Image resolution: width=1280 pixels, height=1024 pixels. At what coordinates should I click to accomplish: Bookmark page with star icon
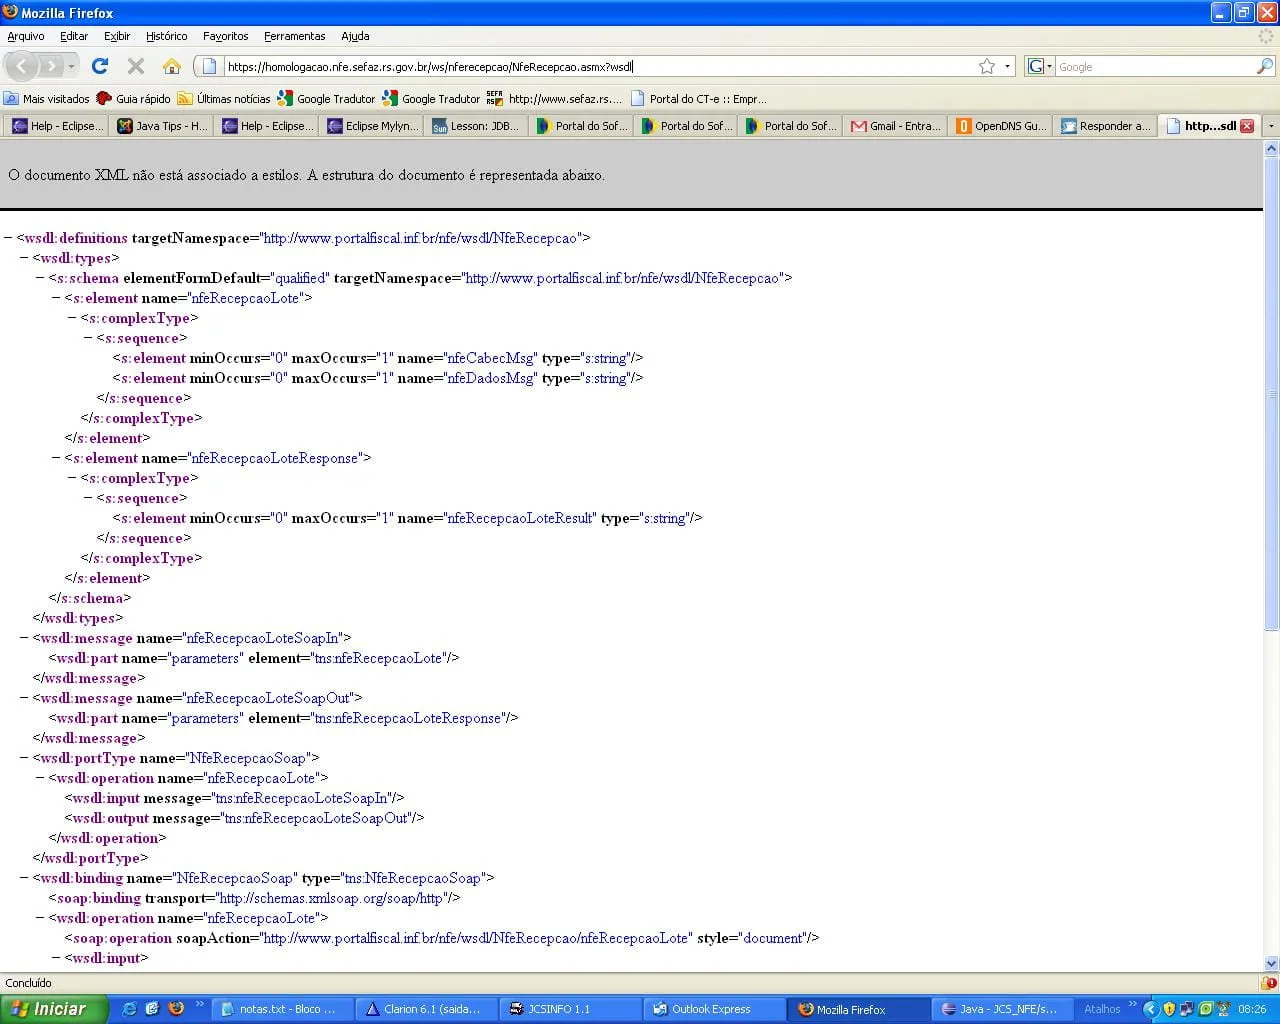[x=987, y=66]
